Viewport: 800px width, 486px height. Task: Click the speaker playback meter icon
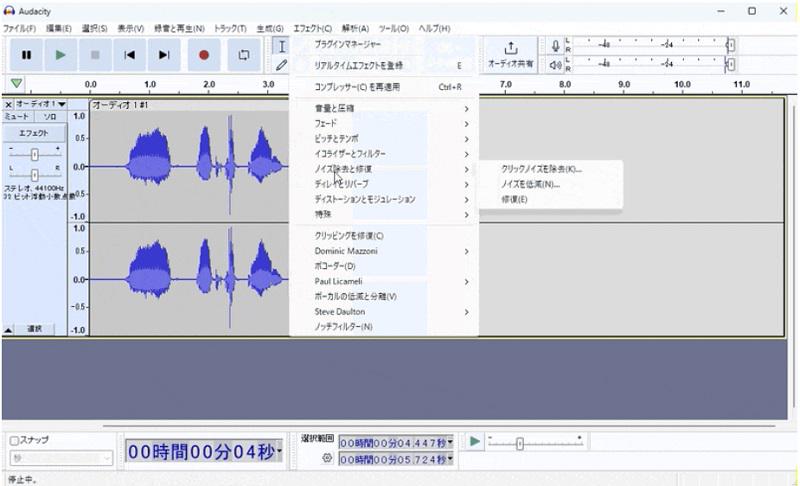[x=556, y=65]
